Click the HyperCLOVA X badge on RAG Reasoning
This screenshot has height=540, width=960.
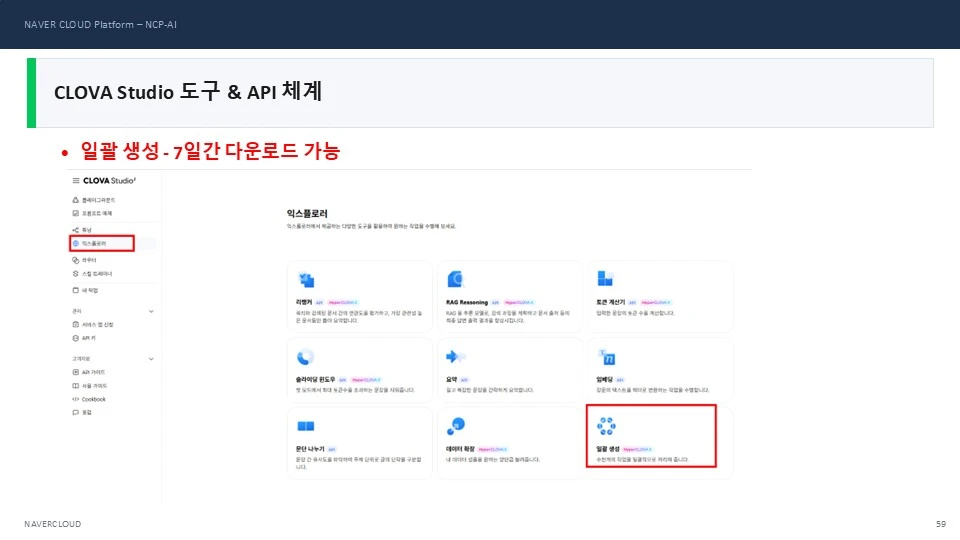(x=519, y=302)
